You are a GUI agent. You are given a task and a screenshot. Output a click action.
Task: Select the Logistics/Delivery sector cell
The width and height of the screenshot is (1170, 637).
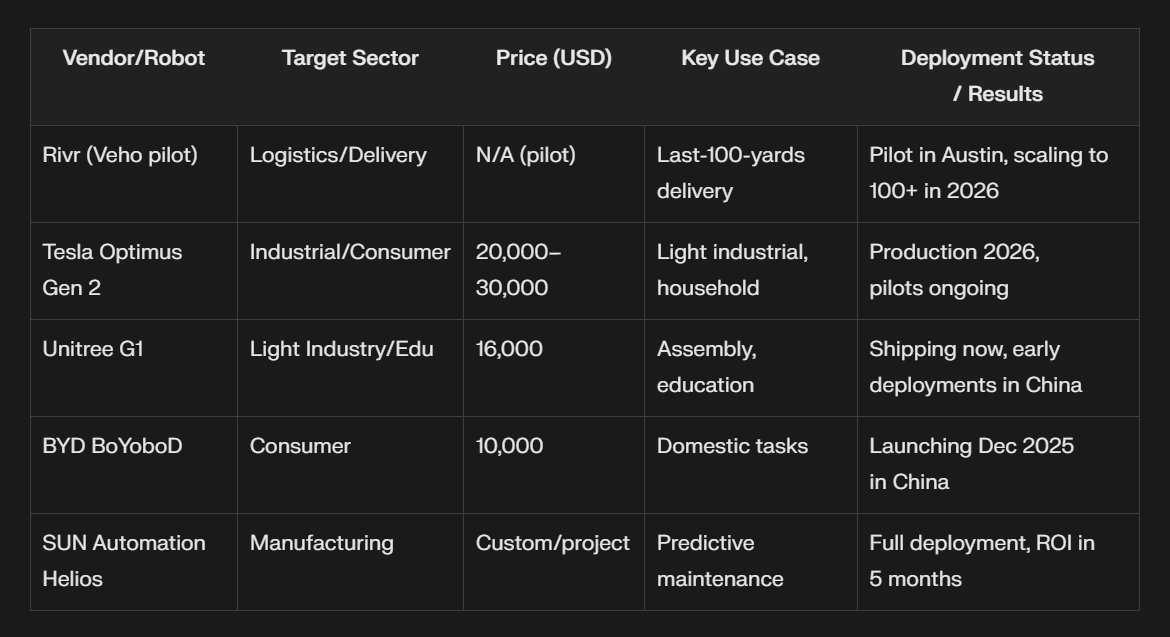(x=338, y=155)
